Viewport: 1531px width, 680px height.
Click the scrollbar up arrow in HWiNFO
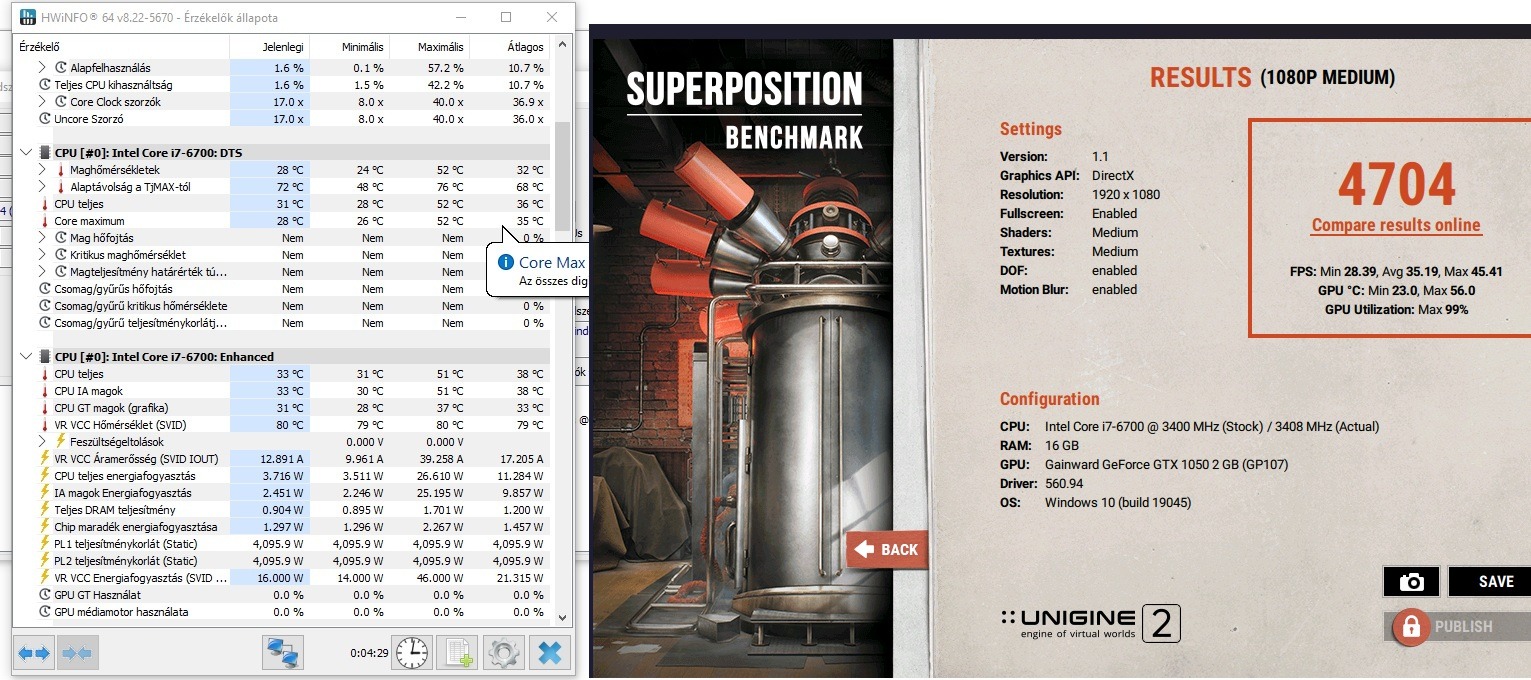[x=563, y=45]
